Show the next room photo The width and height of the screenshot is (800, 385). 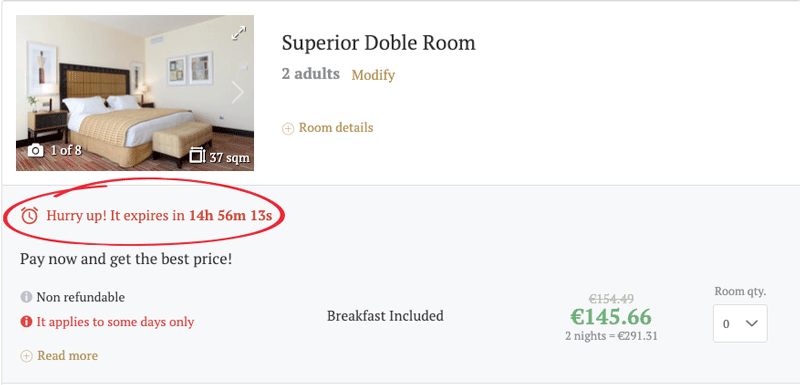pos(238,92)
